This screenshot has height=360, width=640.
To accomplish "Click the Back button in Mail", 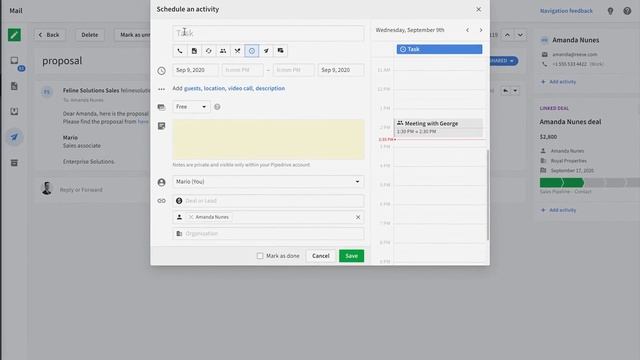I will (x=49, y=35).
